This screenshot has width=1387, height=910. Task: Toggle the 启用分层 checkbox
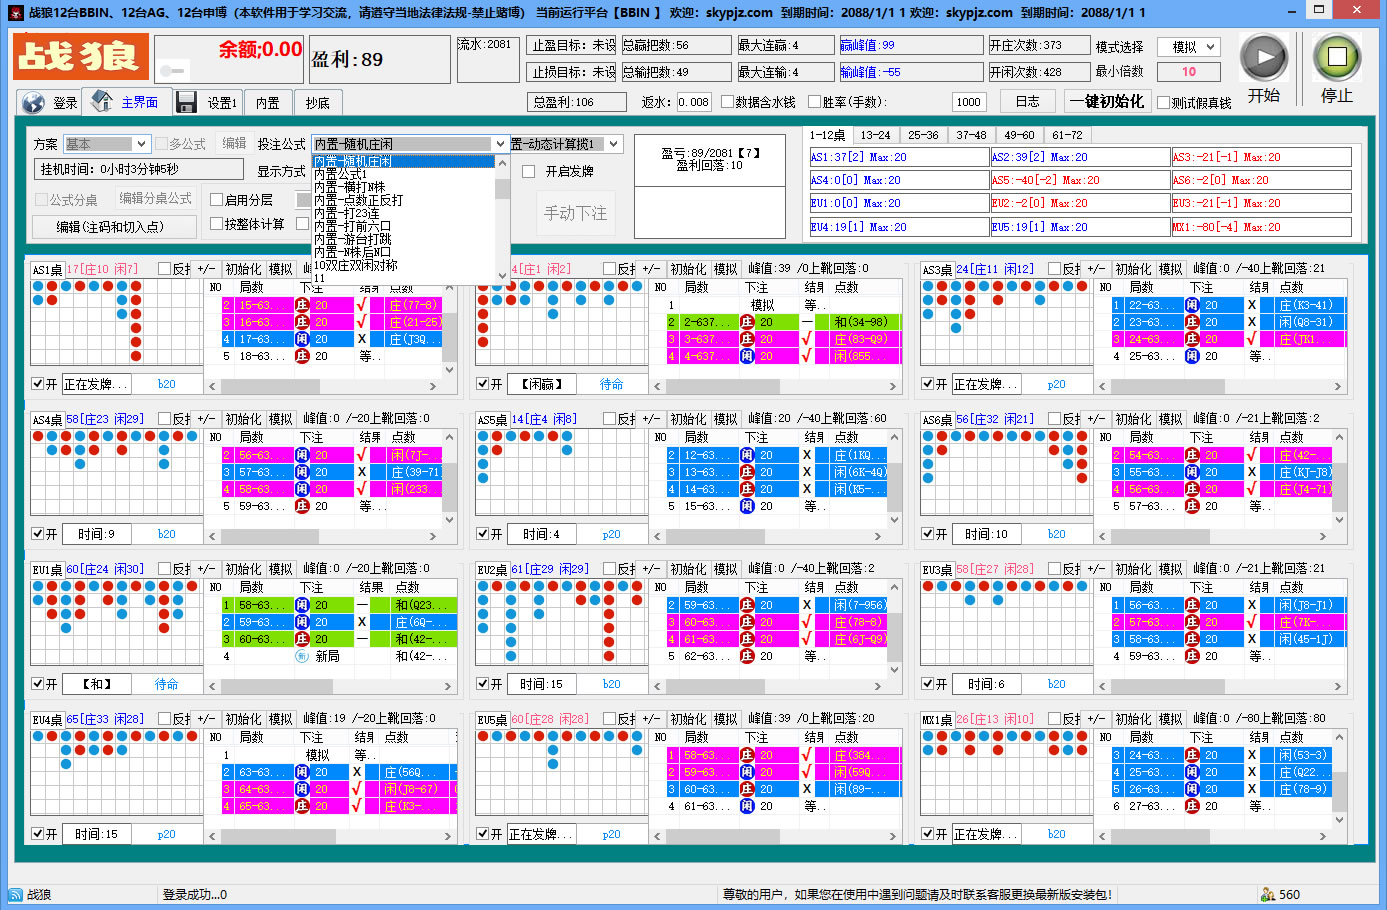(x=216, y=200)
